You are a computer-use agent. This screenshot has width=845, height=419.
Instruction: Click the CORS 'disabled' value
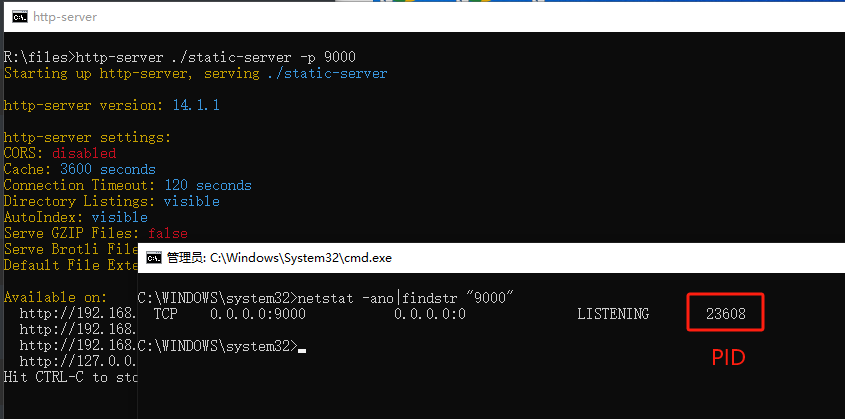(x=84, y=153)
